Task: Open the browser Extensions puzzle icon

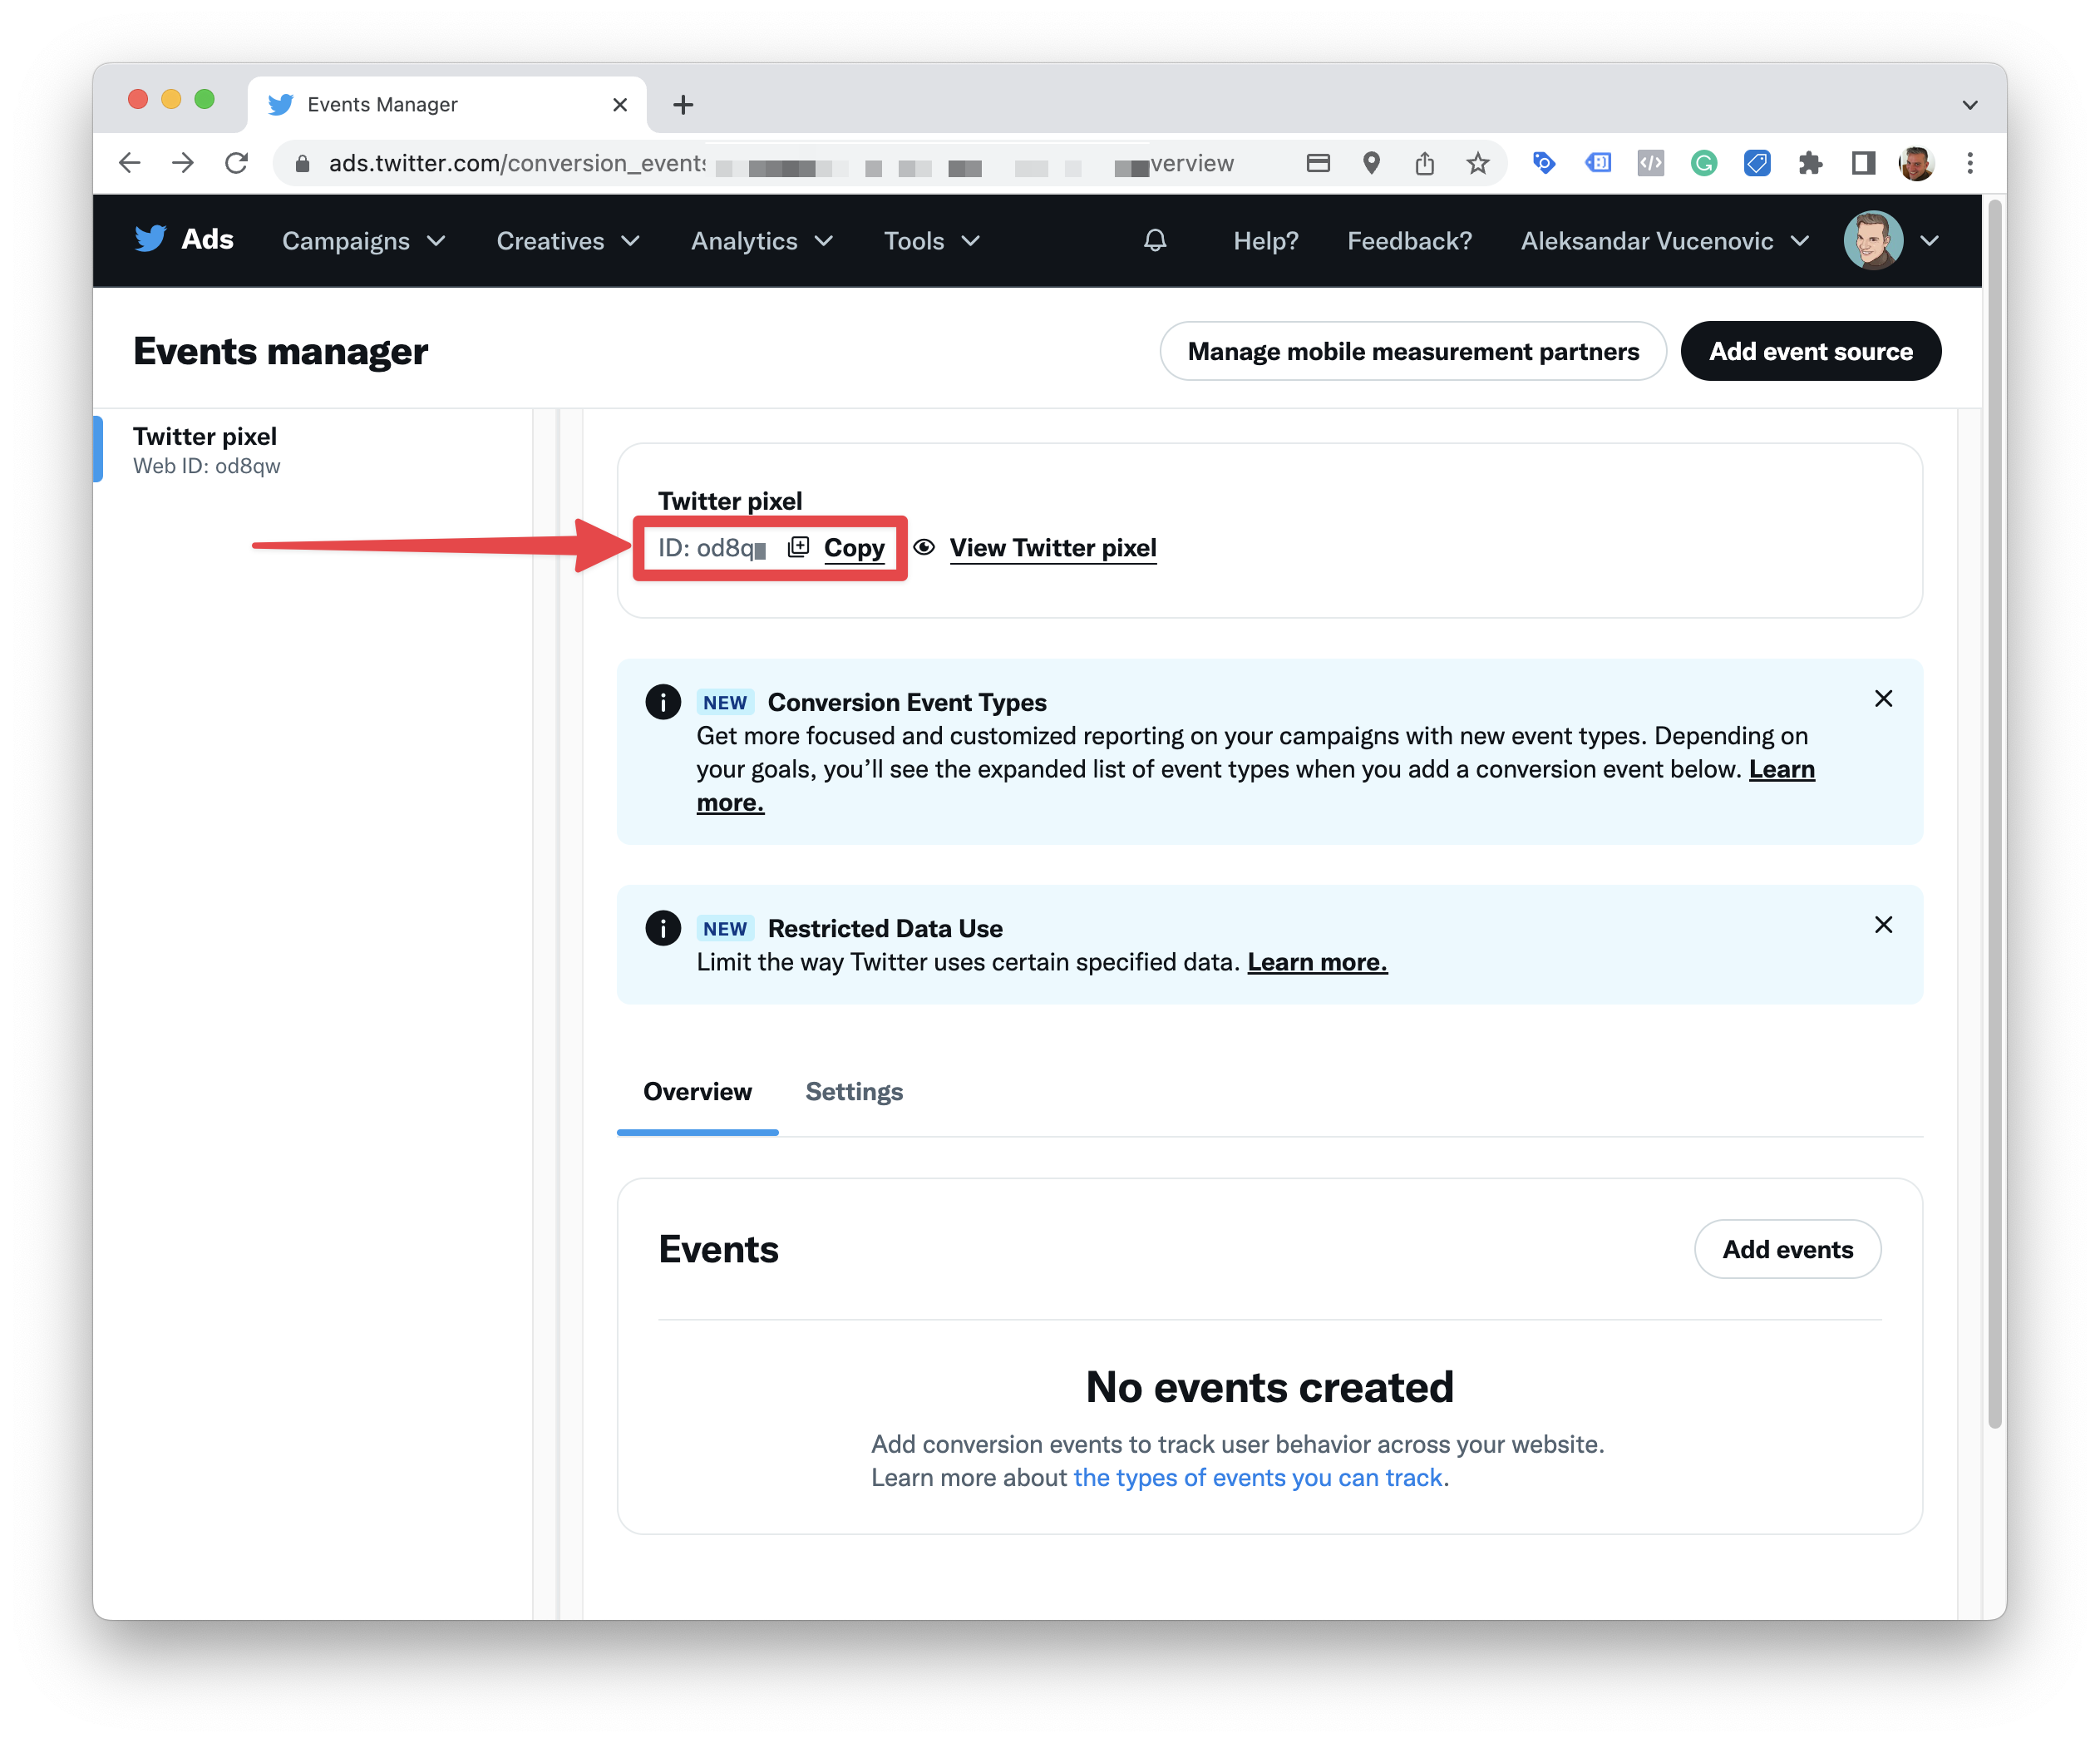Action: pos(1810,163)
